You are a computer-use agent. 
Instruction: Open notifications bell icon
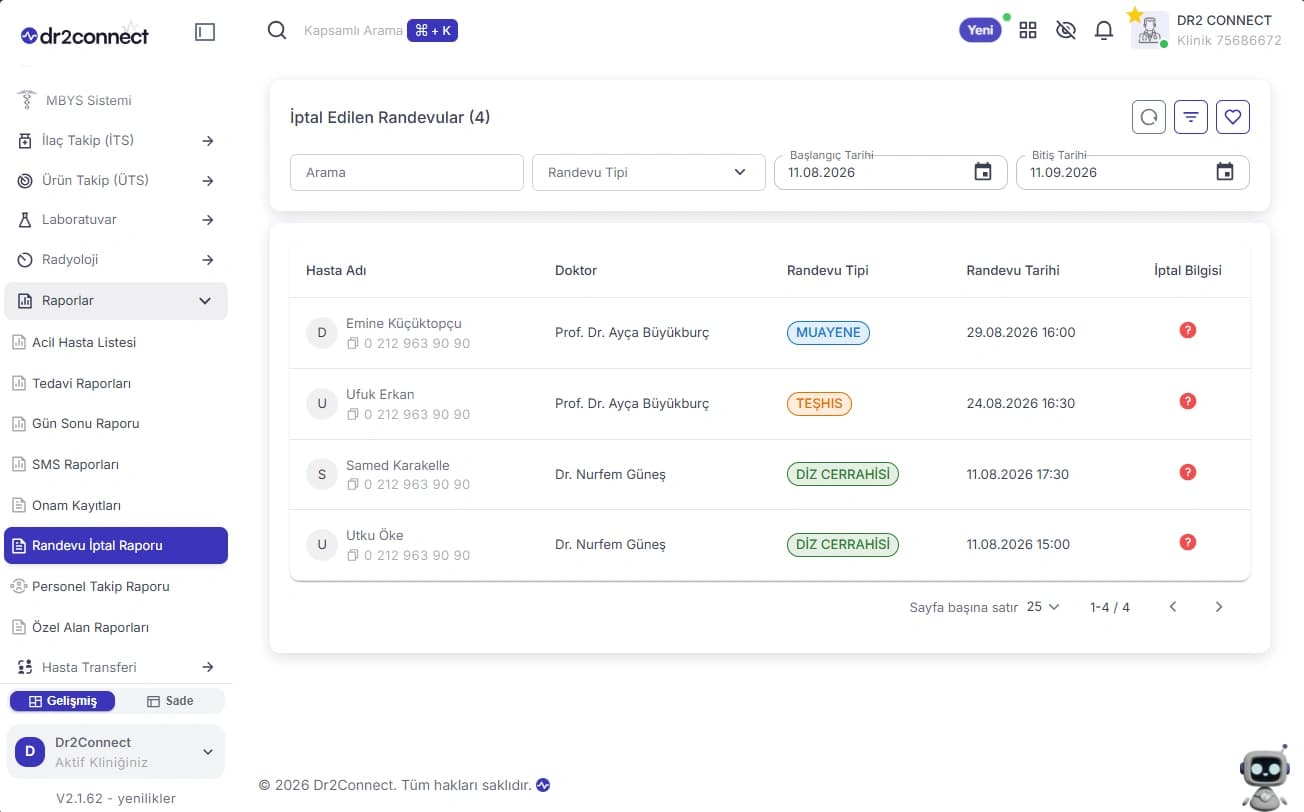coord(1104,30)
